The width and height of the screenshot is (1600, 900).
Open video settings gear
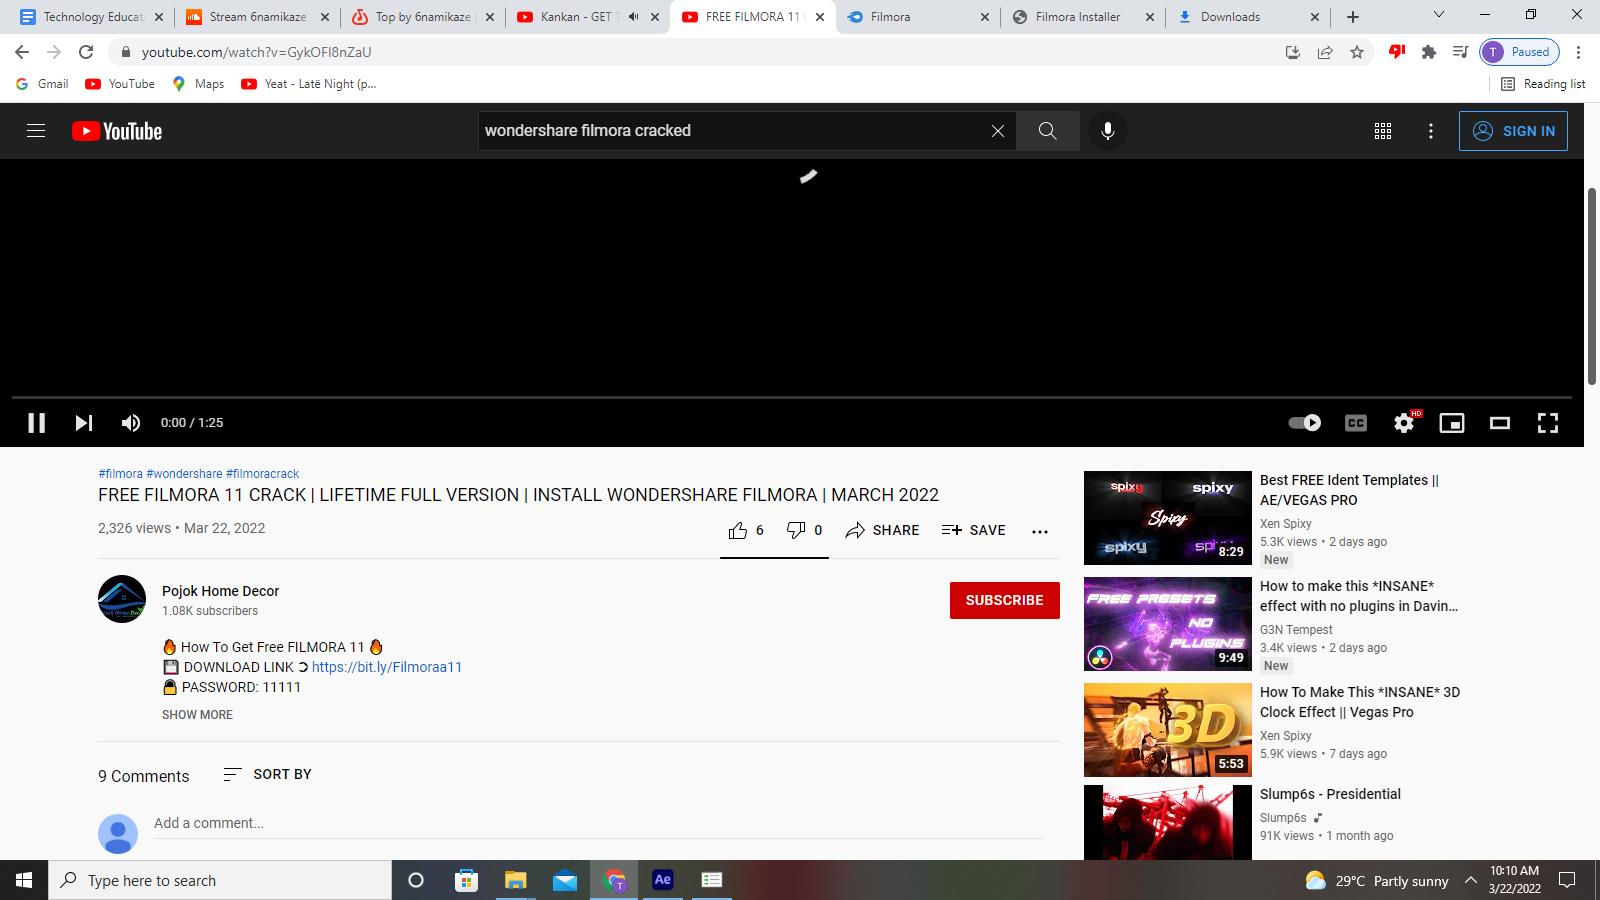click(1404, 423)
